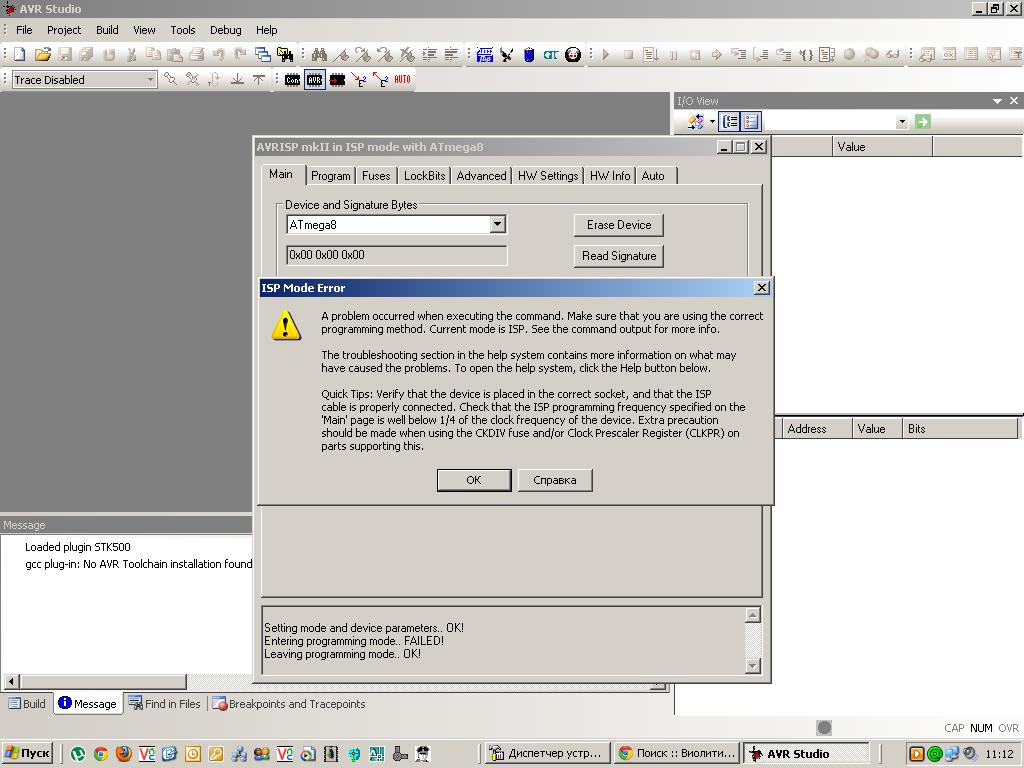Open the Project menu

click(64, 30)
